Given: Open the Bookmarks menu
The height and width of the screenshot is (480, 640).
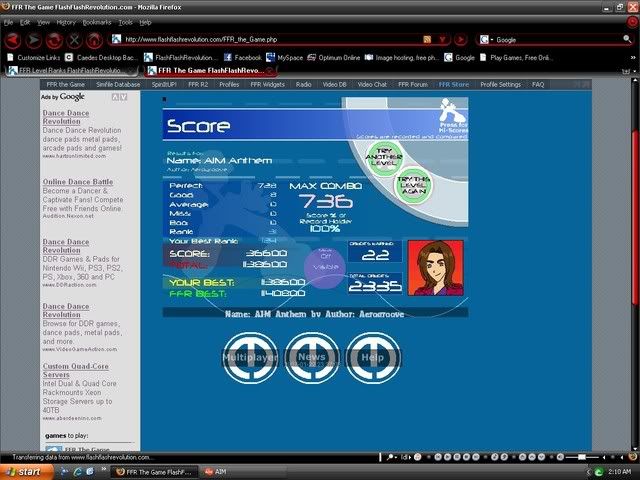Looking at the screenshot, I should click(97, 21).
